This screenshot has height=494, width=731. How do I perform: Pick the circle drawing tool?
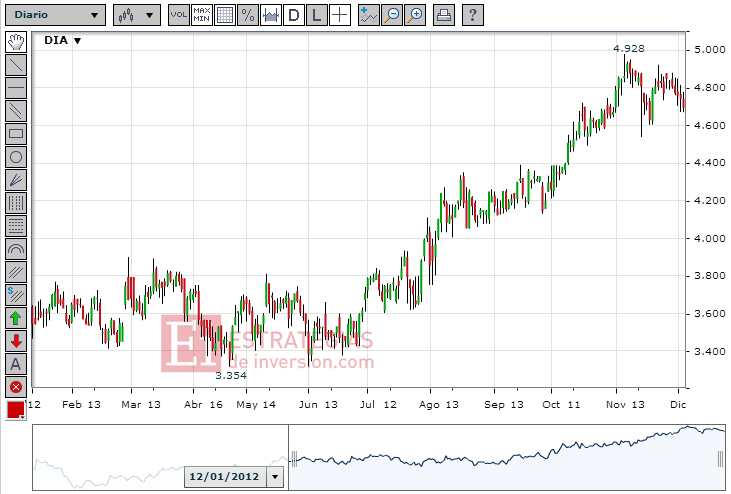point(16,156)
